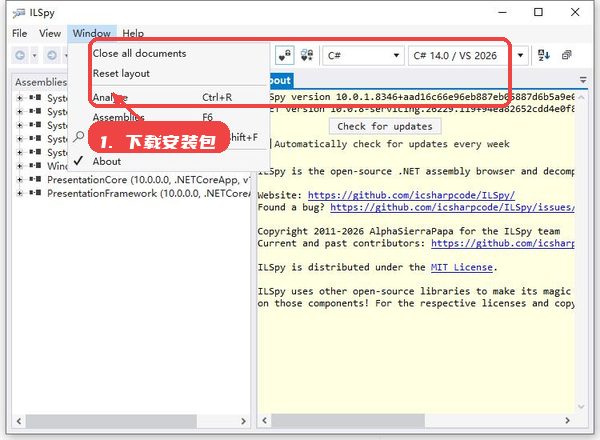Expand the assembly node starting with Winc

click(20, 166)
